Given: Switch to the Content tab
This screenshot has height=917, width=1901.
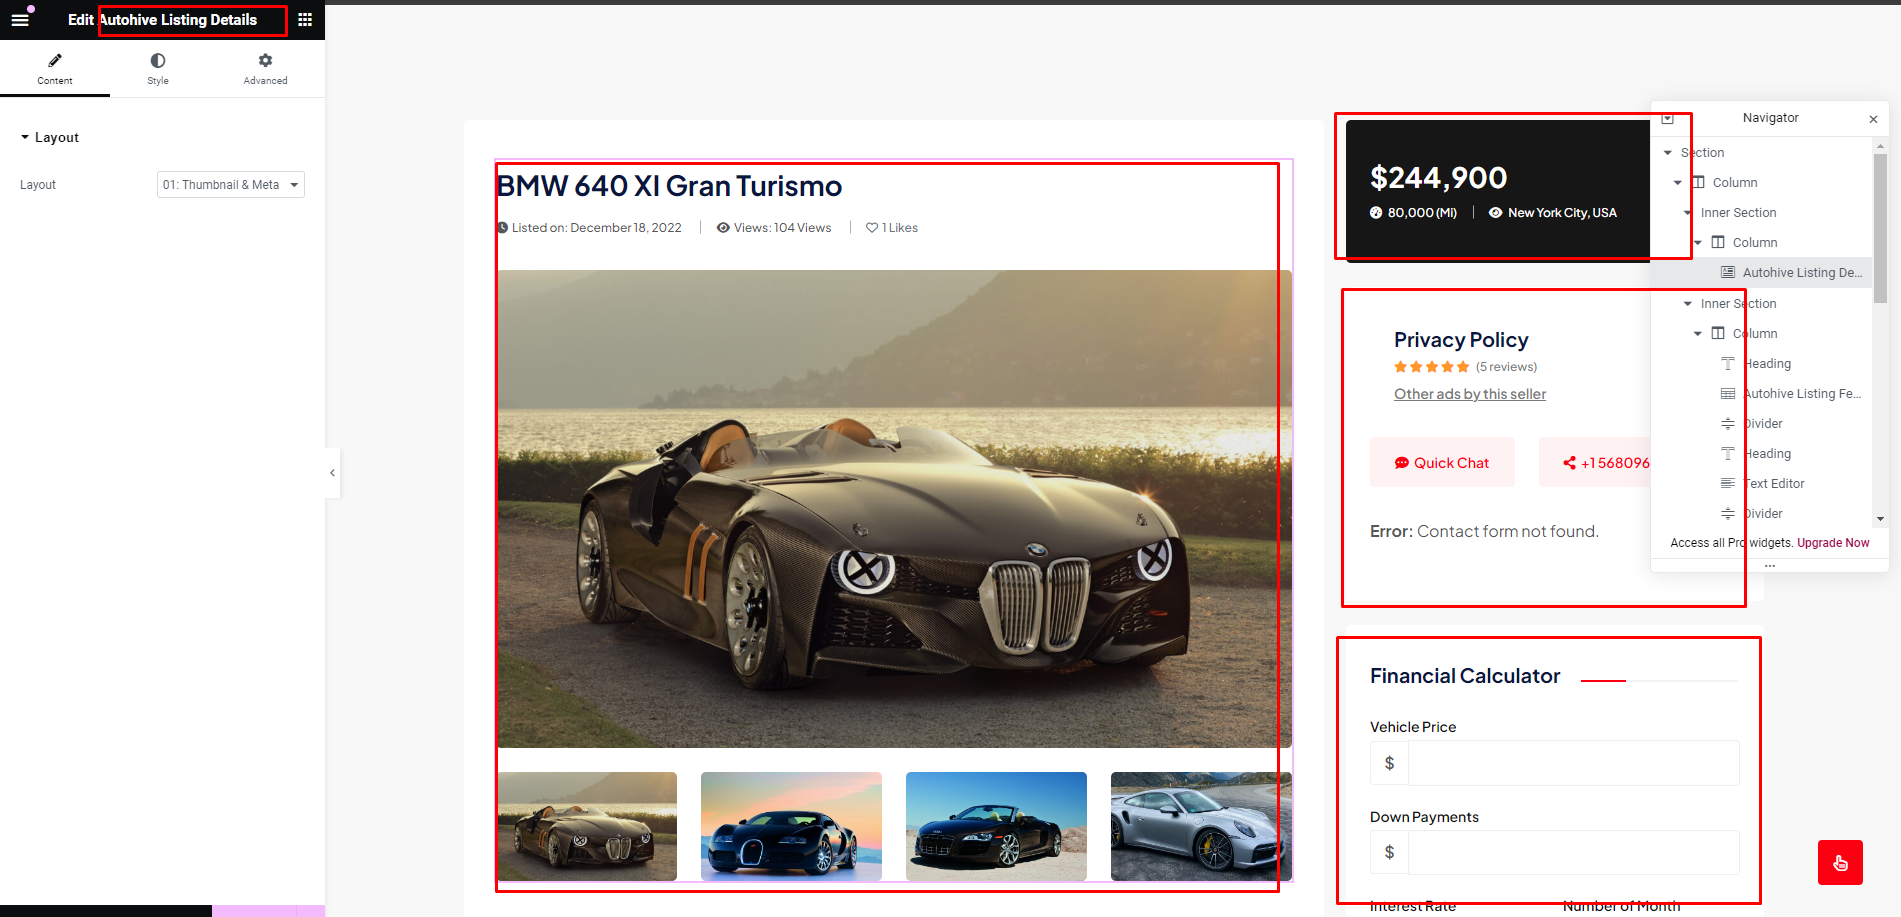Looking at the screenshot, I should click(x=55, y=69).
